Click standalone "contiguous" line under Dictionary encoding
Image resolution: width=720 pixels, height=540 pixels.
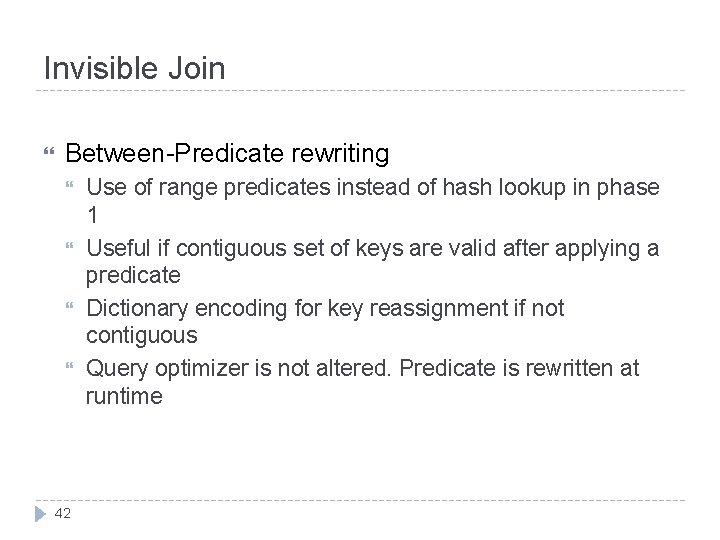(x=141, y=337)
